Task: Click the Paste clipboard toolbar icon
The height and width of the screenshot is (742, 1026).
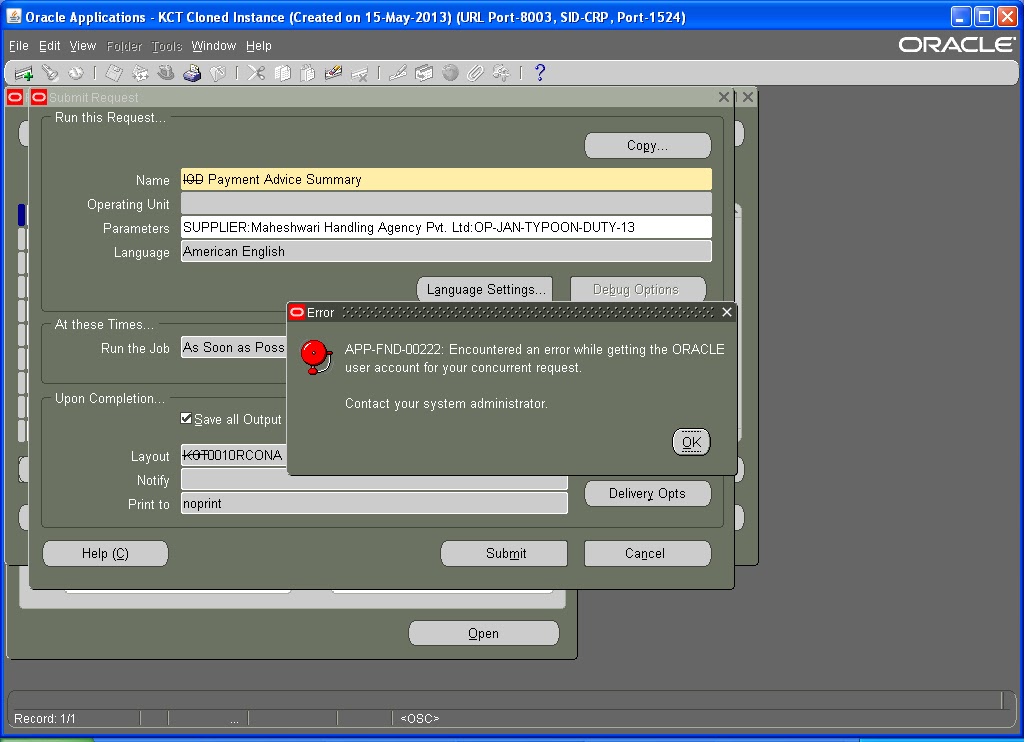Action: (308, 73)
